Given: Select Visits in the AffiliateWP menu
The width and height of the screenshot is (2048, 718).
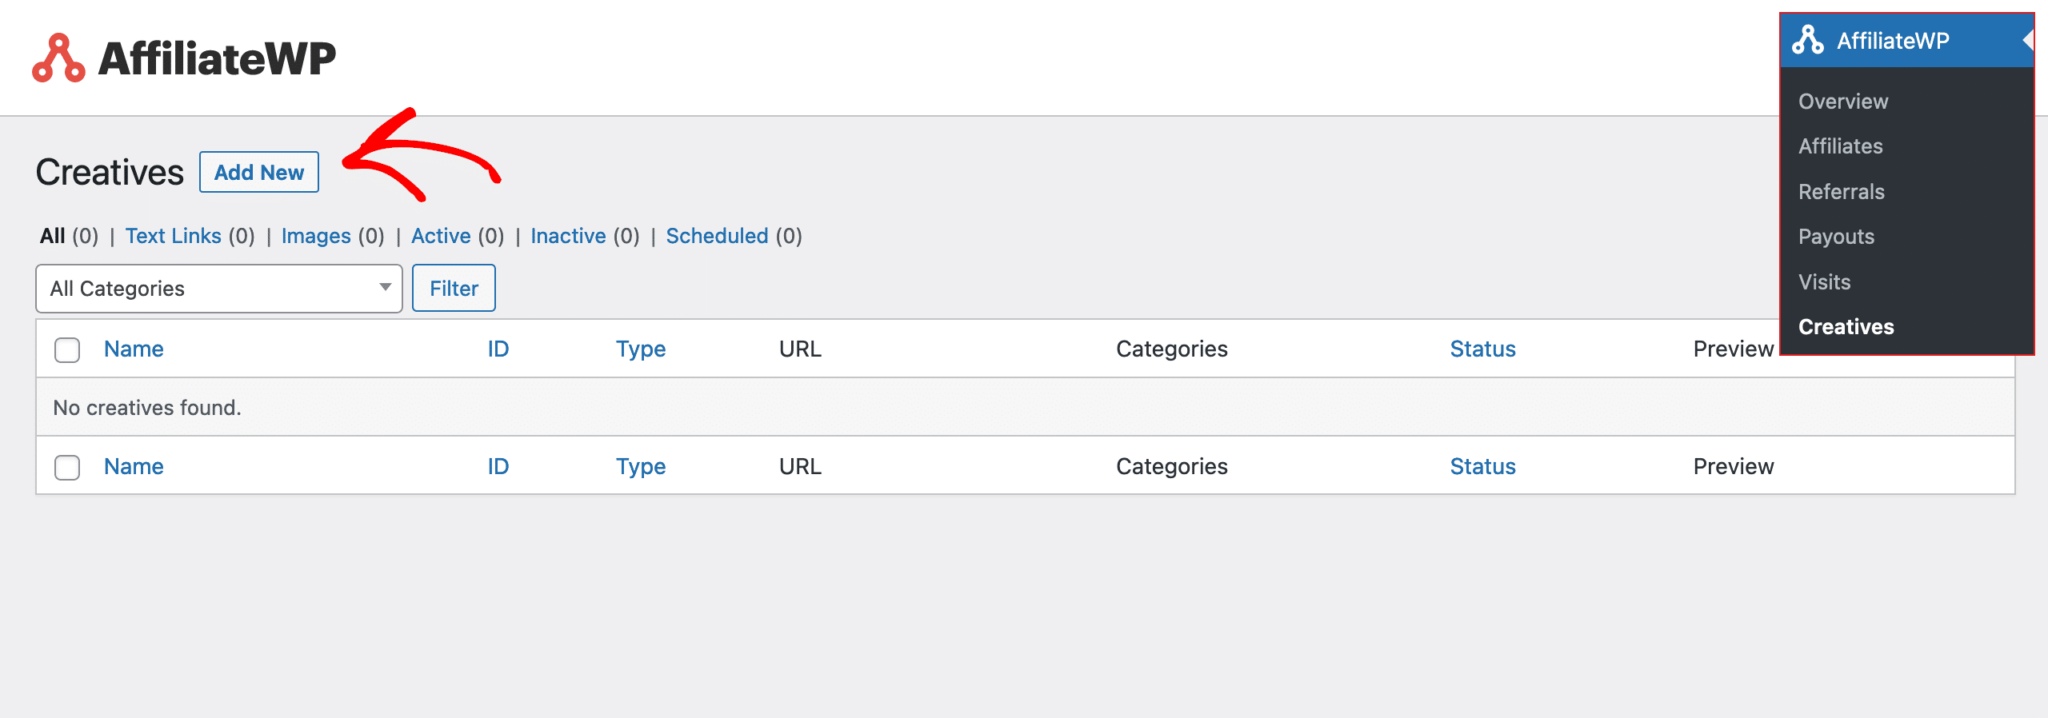Looking at the screenshot, I should tap(1824, 281).
